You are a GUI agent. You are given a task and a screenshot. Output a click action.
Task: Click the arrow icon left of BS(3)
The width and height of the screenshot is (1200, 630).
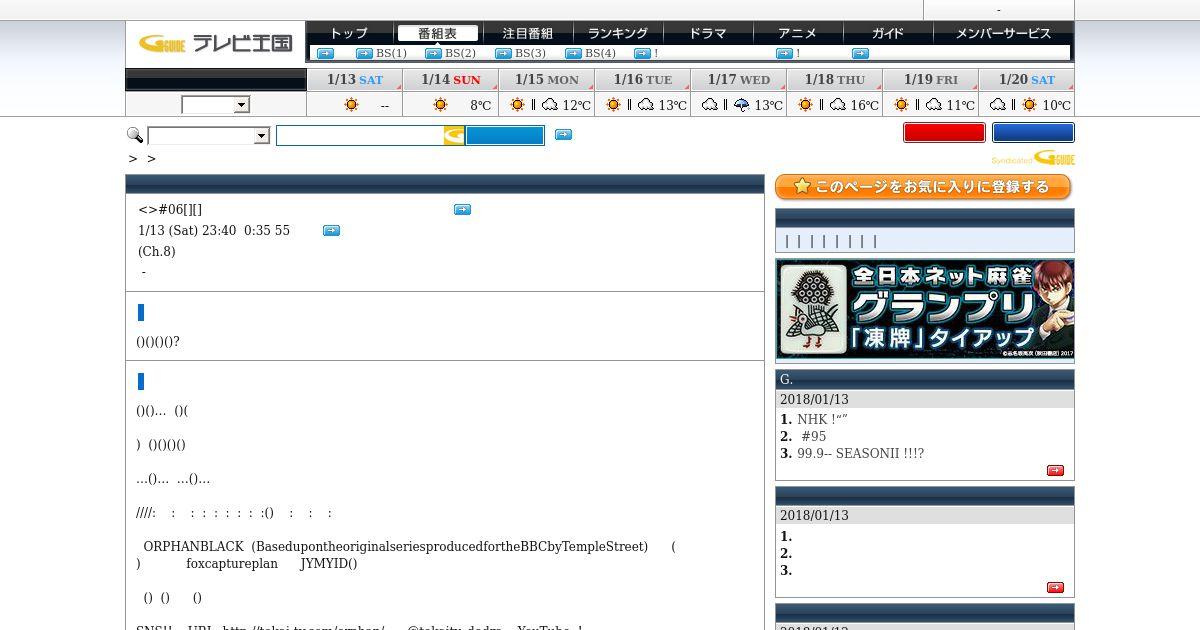click(503, 53)
